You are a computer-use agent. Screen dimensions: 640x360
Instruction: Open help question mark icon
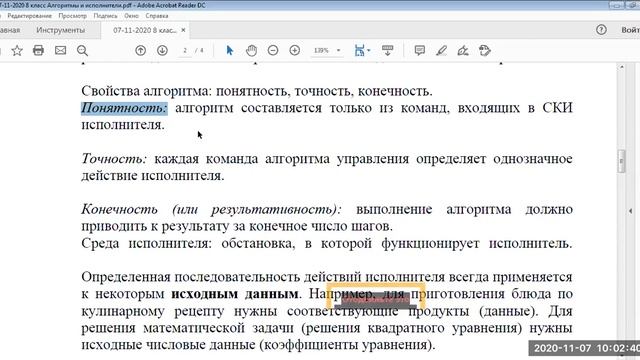tap(601, 30)
